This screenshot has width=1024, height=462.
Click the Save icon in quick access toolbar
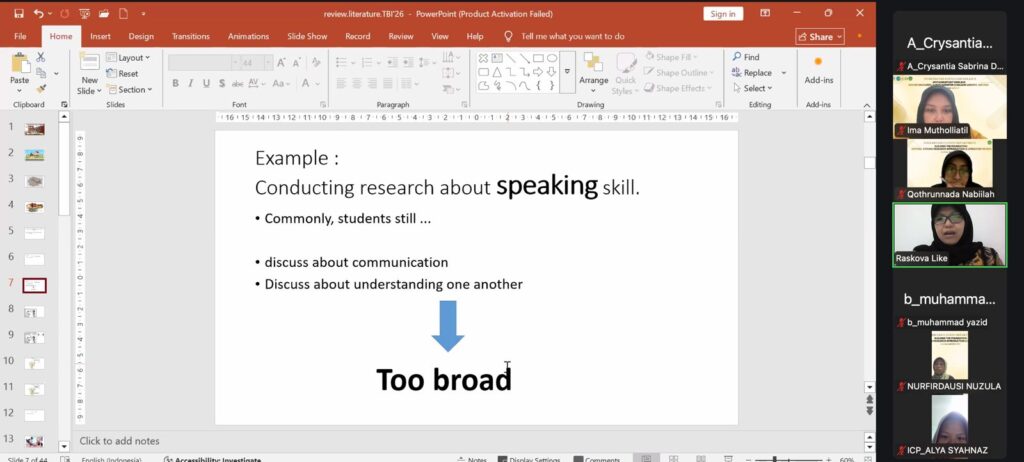click(x=16, y=14)
